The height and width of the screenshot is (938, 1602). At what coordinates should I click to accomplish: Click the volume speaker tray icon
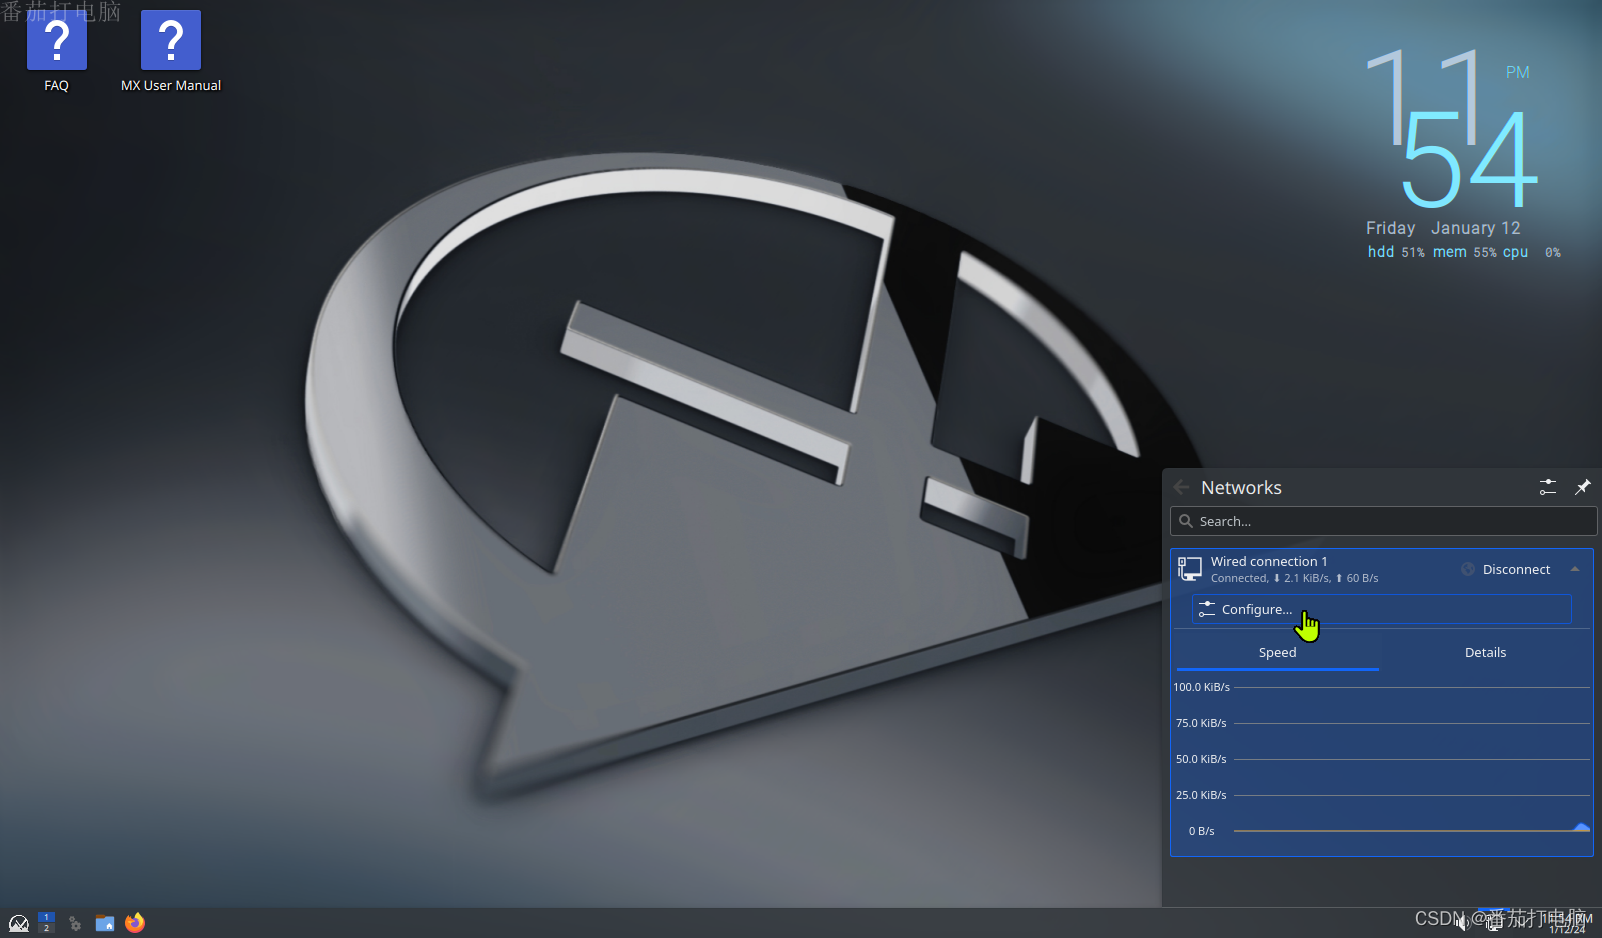[x=1462, y=923]
